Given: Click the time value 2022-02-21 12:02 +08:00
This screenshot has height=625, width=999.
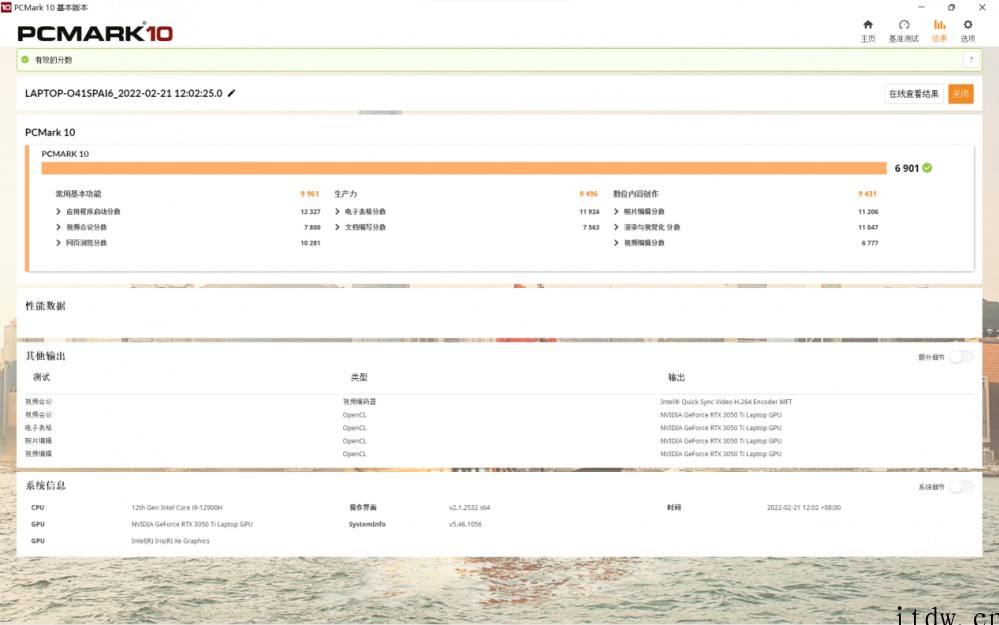Looking at the screenshot, I should 803,508.
